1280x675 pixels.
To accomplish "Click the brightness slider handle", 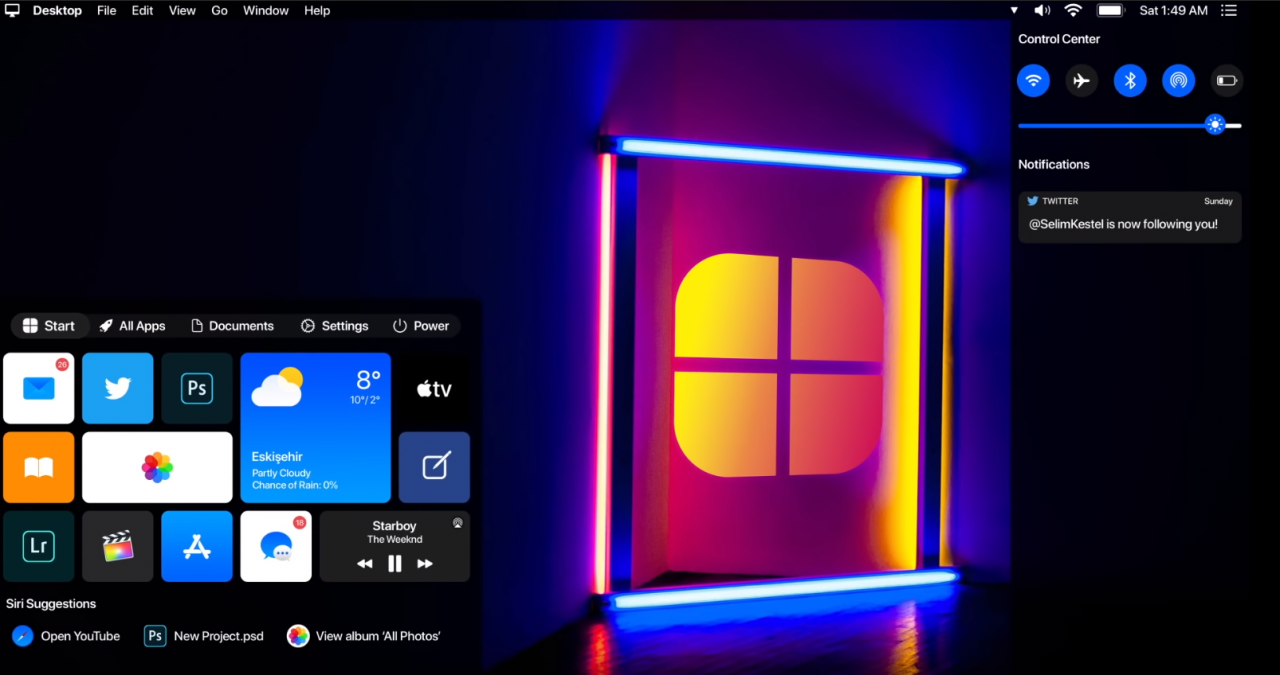I will (x=1215, y=125).
